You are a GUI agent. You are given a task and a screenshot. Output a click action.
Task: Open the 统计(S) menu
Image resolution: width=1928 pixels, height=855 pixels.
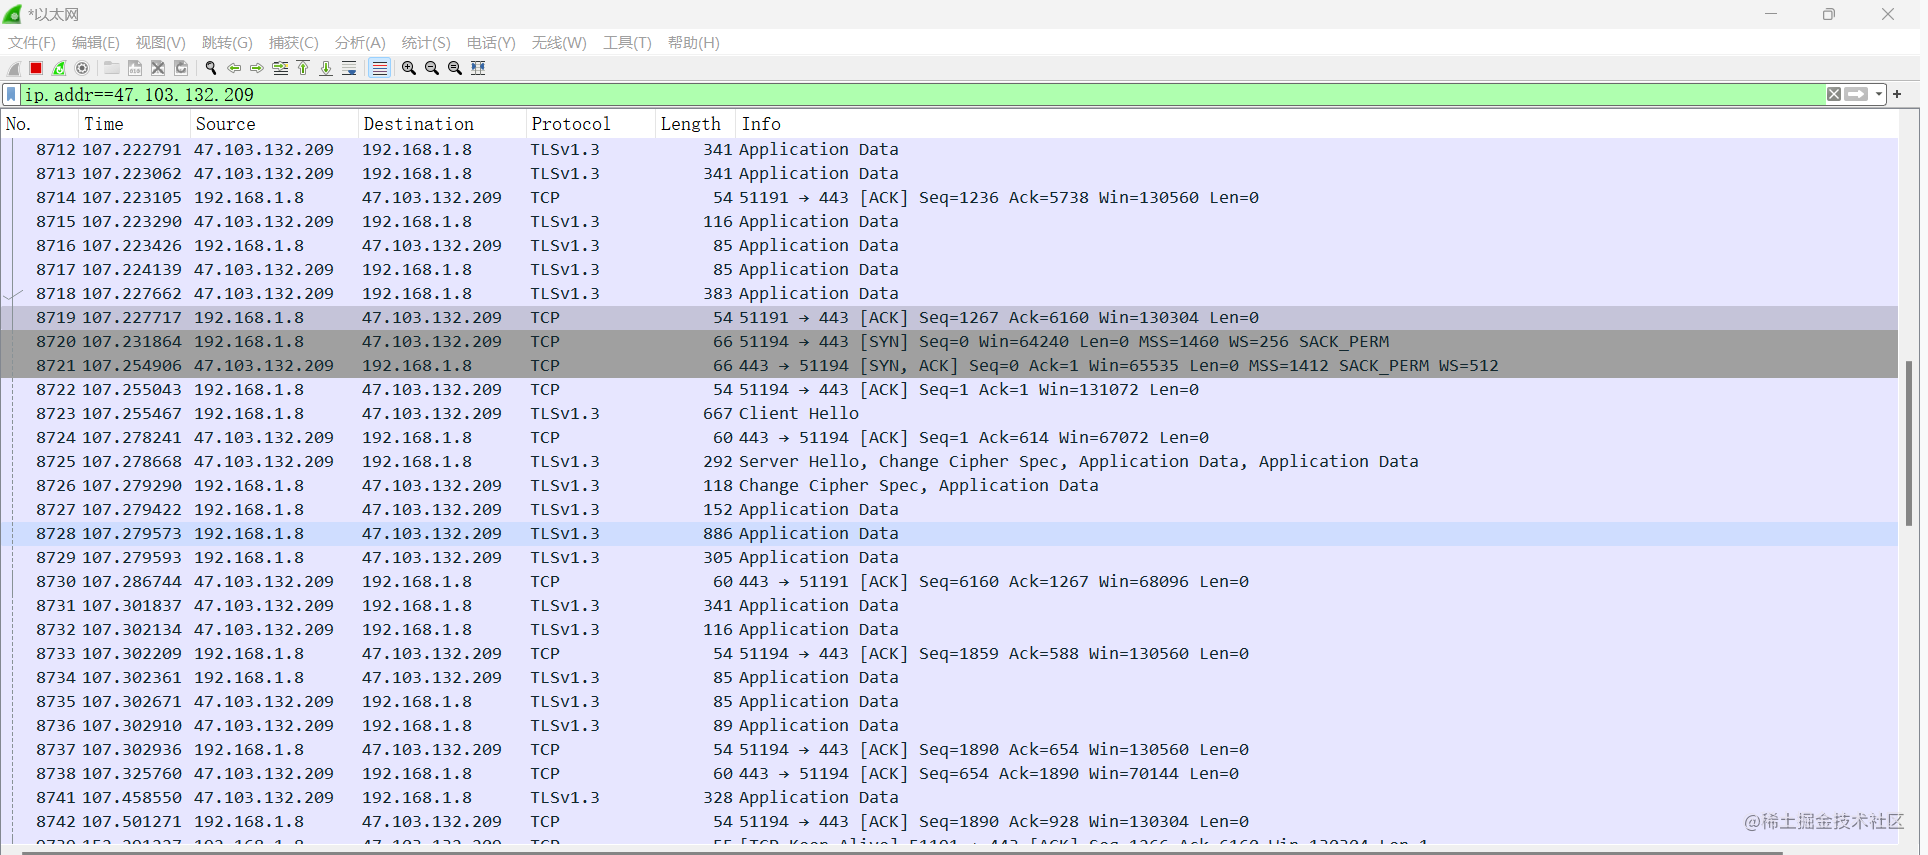click(x=426, y=42)
